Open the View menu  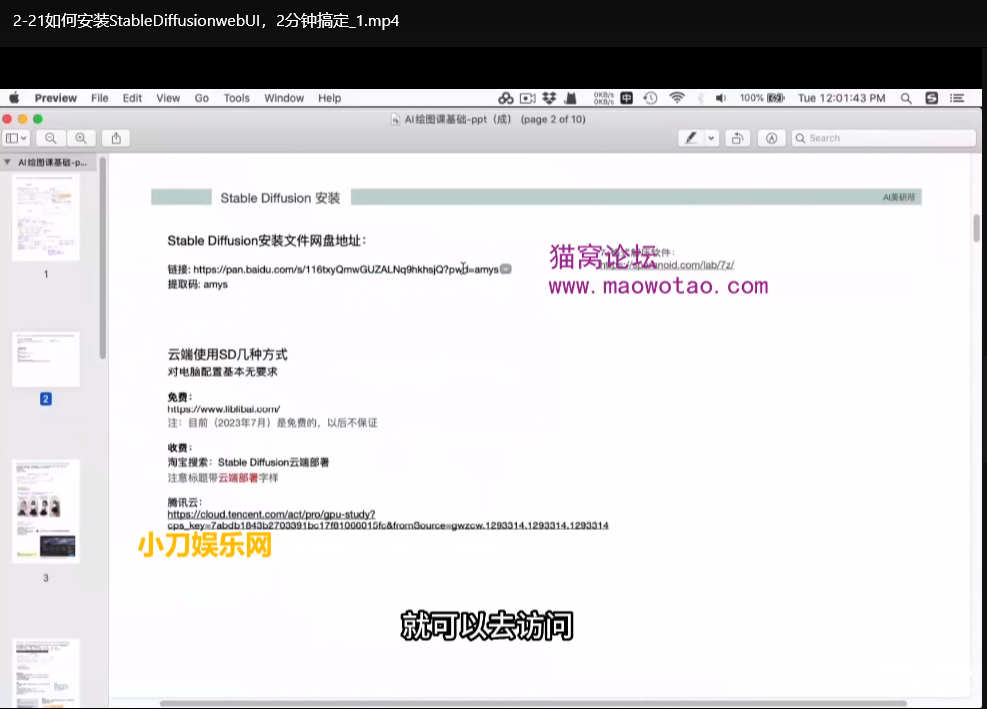tap(168, 98)
